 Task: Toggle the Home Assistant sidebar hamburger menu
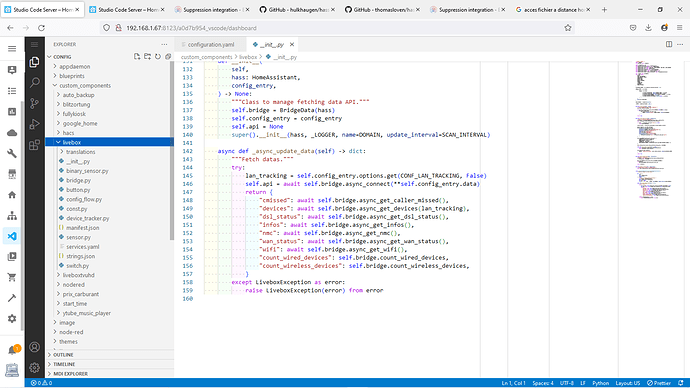click(12, 49)
